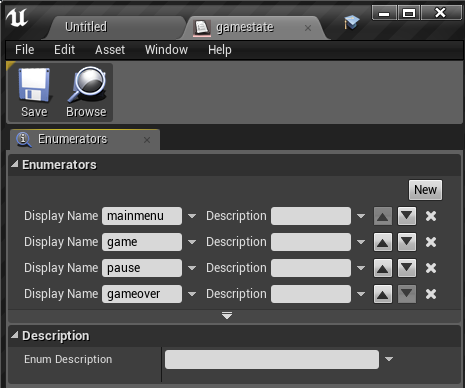Open dropdown next to mainmenu display name
This screenshot has width=465, height=388.
click(192, 216)
